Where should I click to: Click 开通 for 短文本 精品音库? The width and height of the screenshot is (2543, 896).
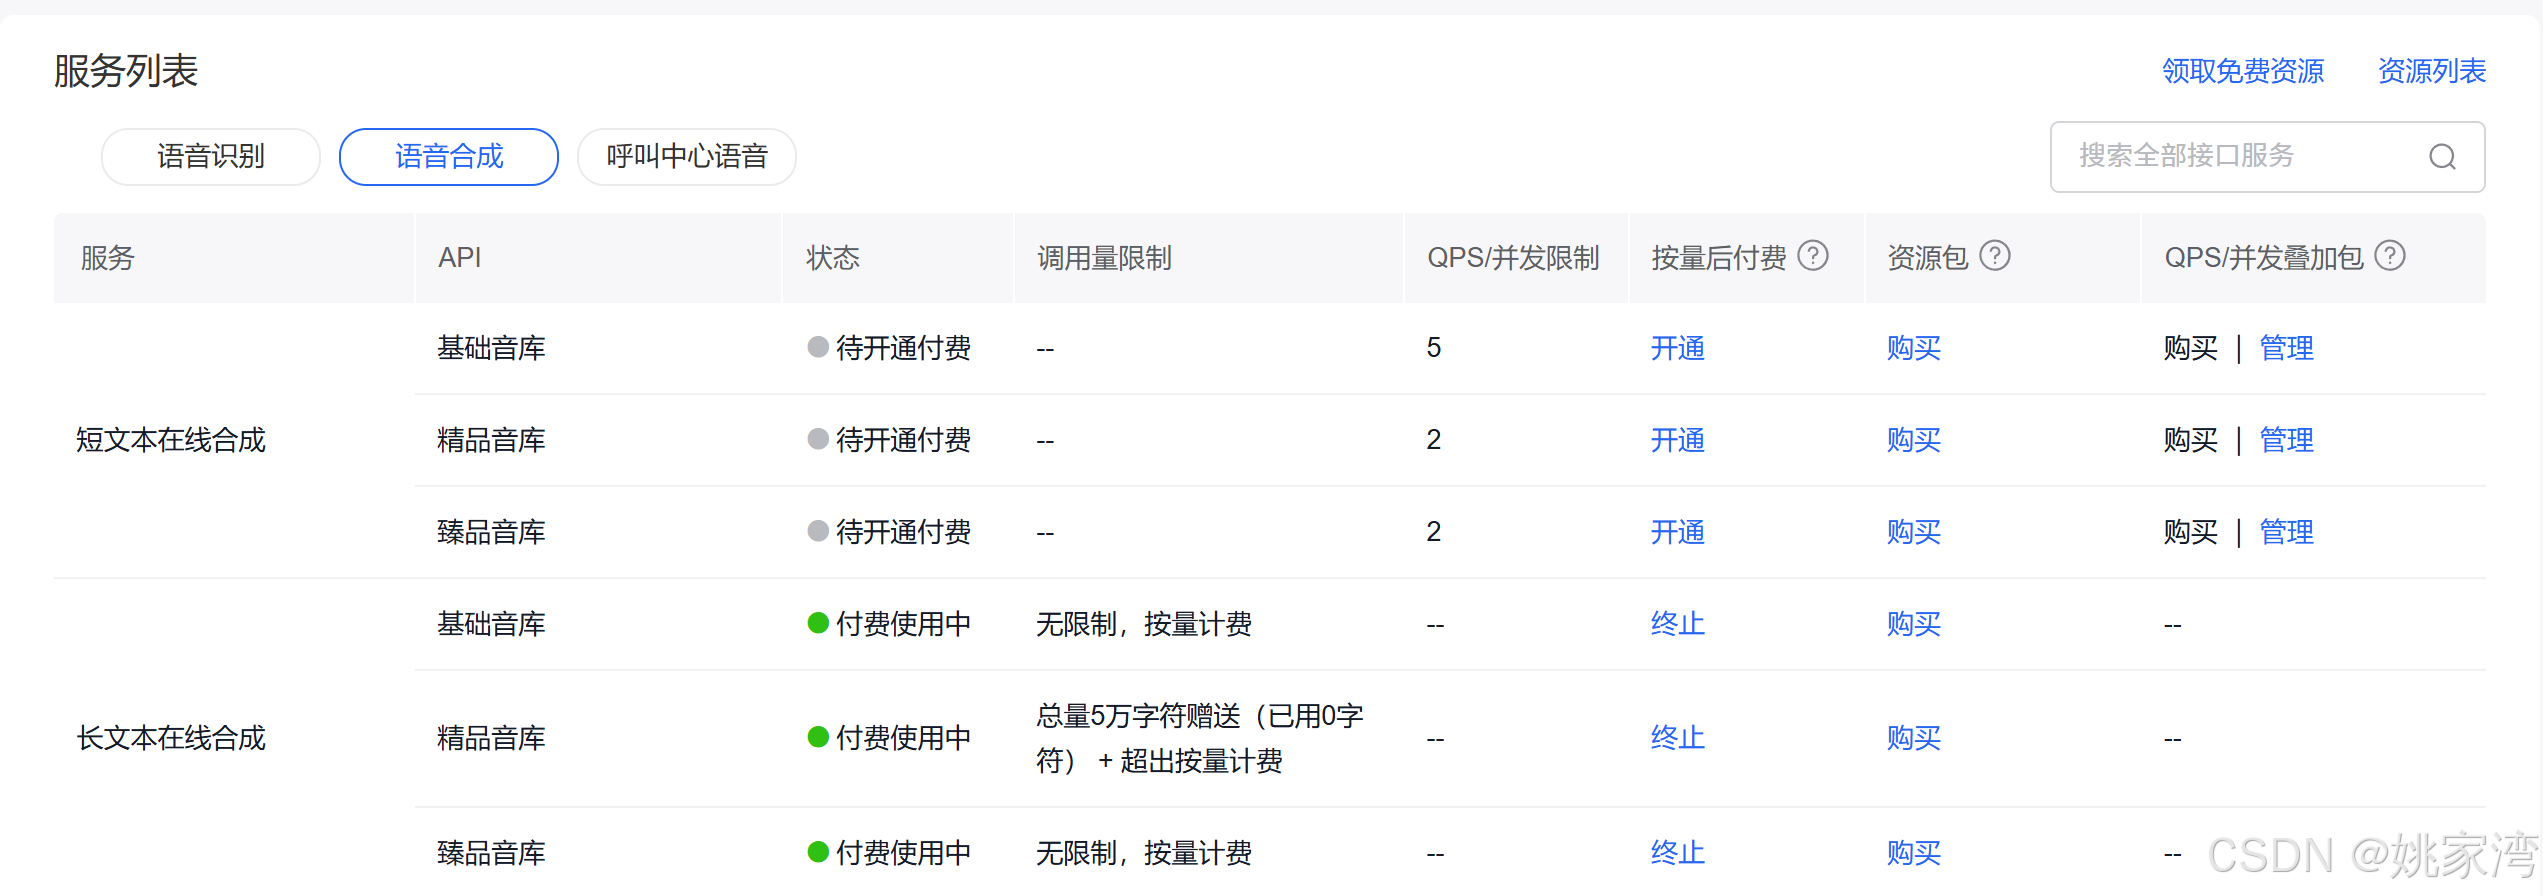[x=1677, y=440]
